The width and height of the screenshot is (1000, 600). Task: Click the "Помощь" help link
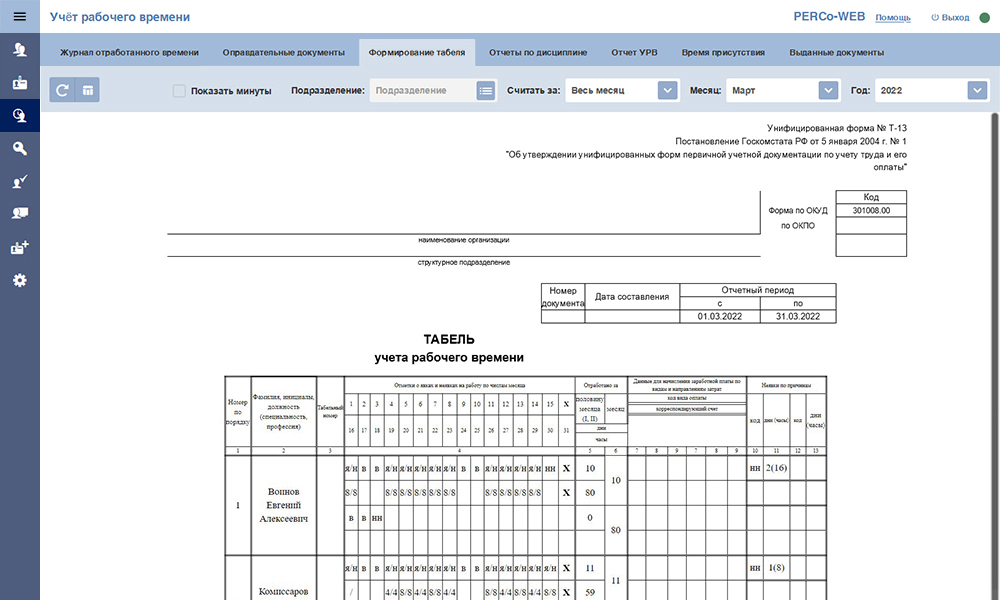pos(893,17)
